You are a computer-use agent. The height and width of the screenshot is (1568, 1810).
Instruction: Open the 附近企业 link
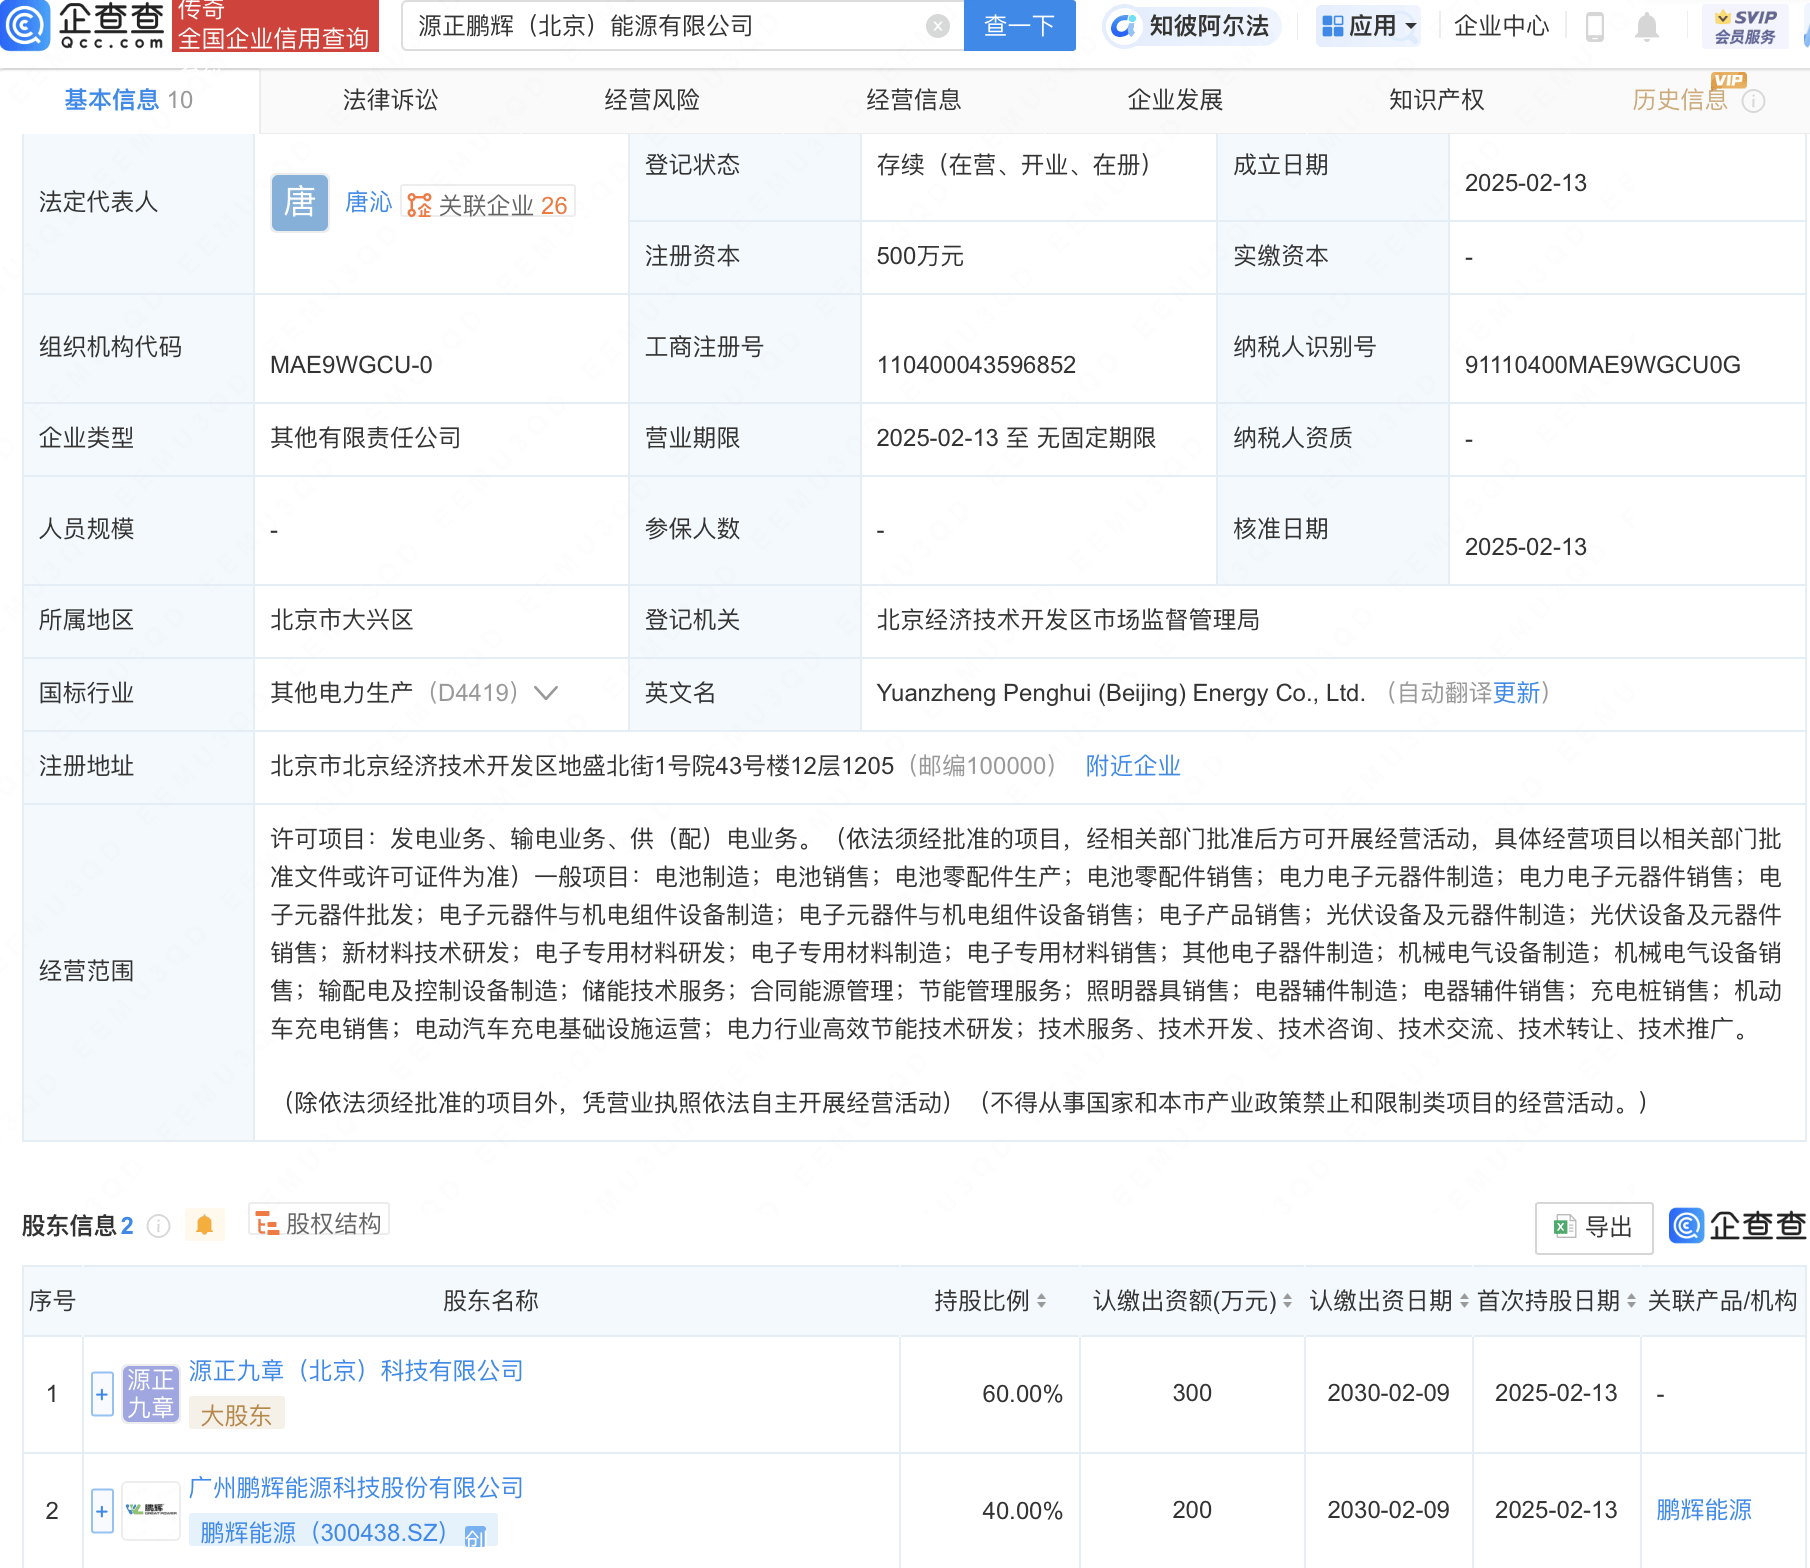click(x=1132, y=765)
